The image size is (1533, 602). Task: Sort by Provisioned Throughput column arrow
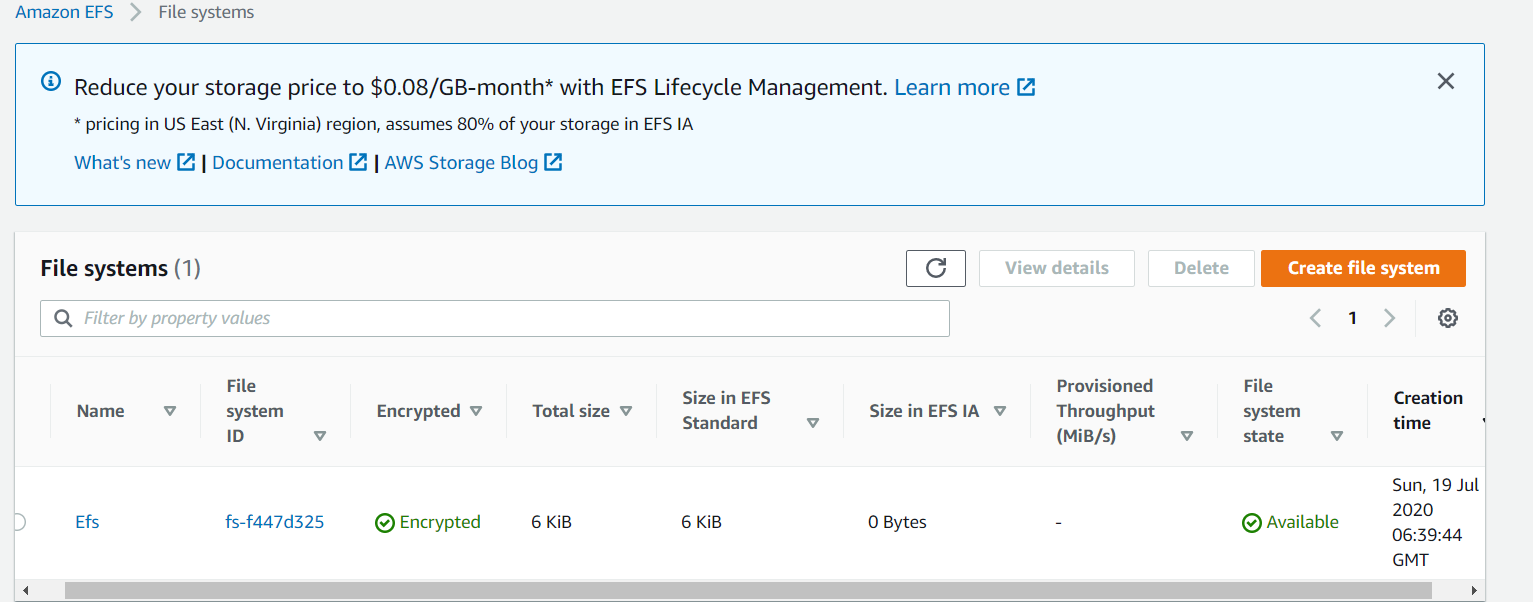click(1187, 436)
